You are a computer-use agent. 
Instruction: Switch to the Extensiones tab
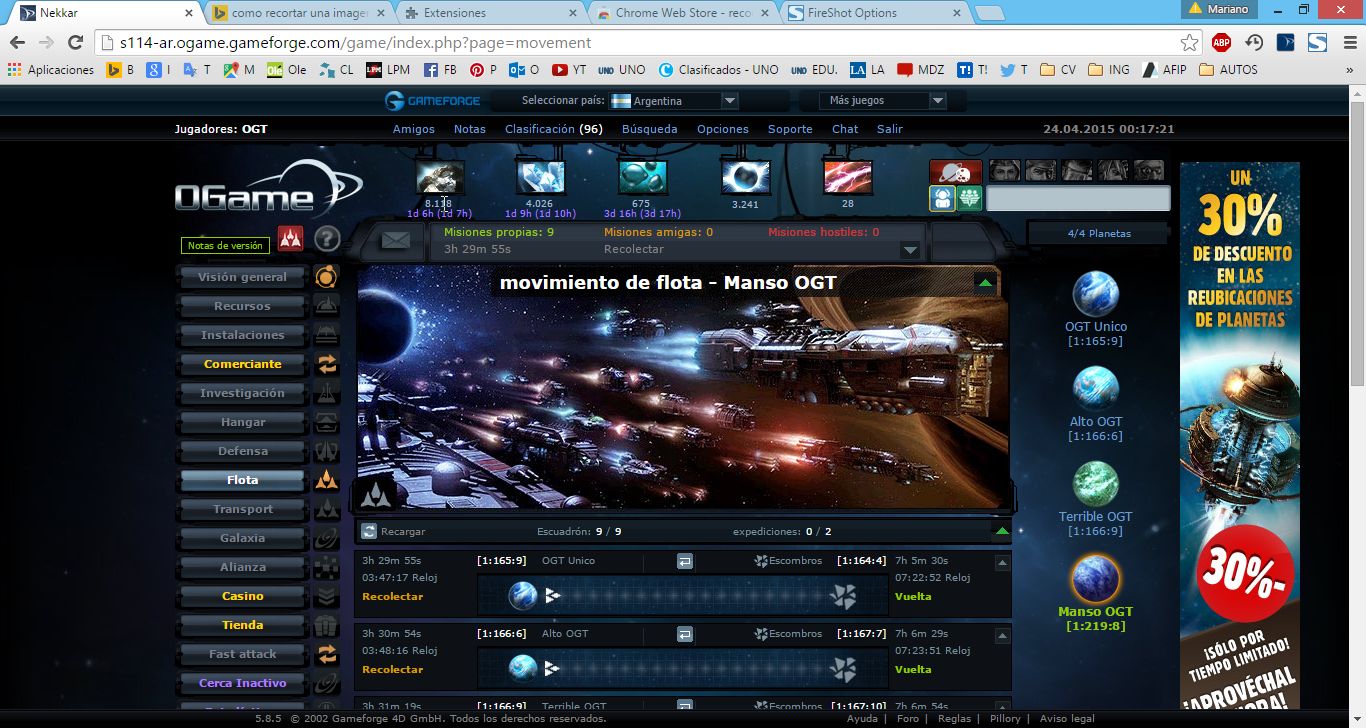(x=490, y=13)
